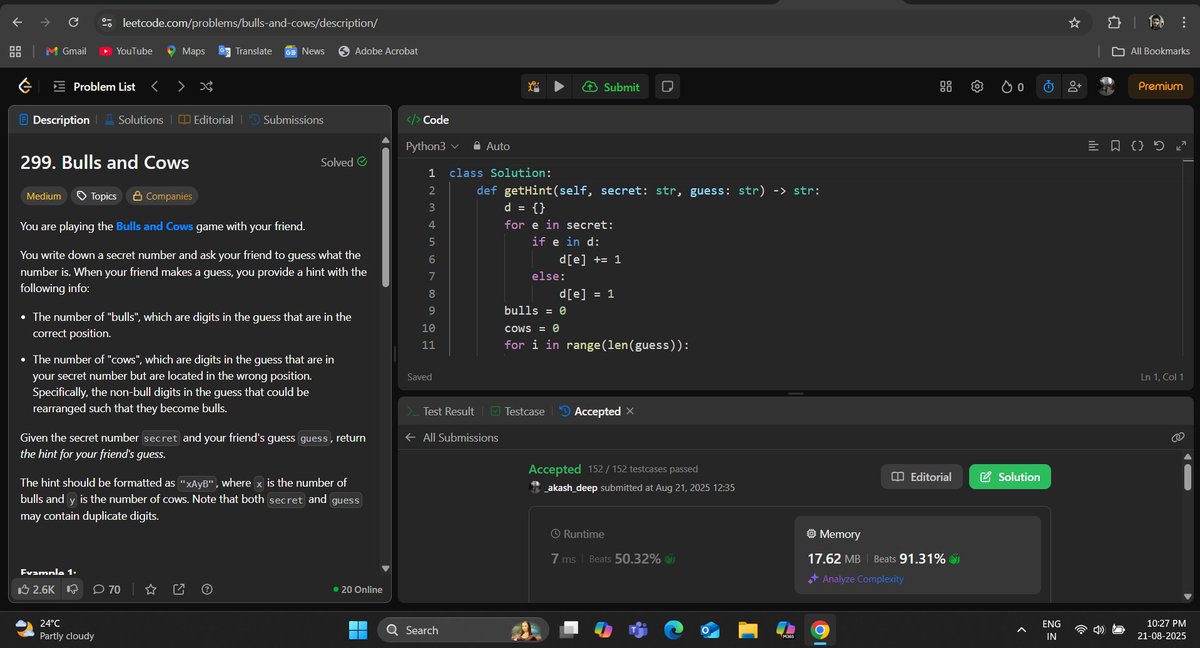The width and height of the screenshot is (1200, 648).
Task: Close the Accepted tab
Action: pyautogui.click(x=629, y=411)
